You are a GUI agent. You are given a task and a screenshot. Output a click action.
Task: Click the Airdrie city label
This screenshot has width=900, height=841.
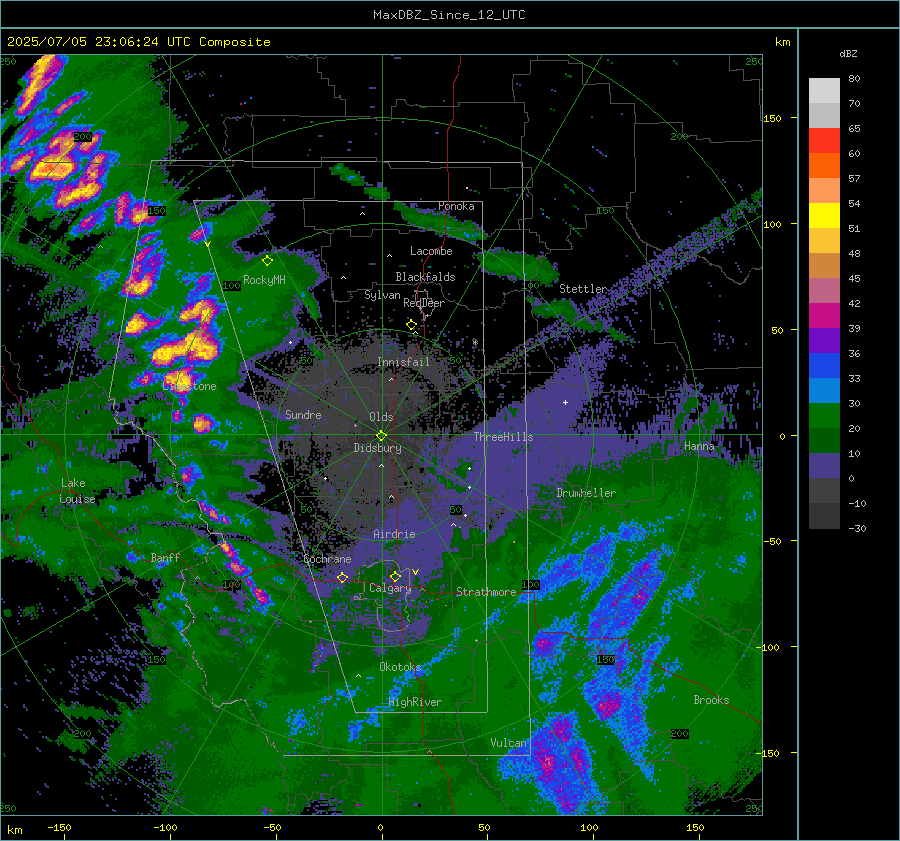coord(394,534)
